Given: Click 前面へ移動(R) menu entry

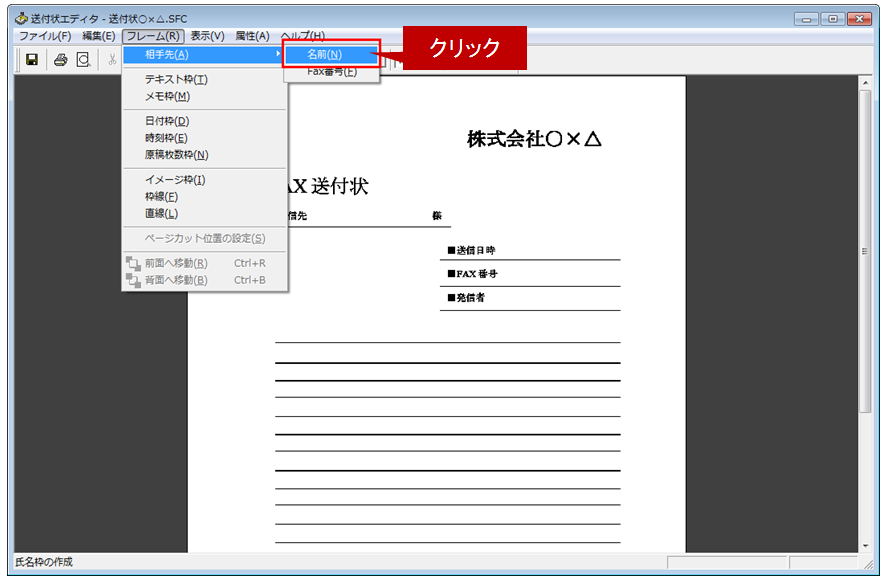Looking at the screenshot, I should click(204, 263).
